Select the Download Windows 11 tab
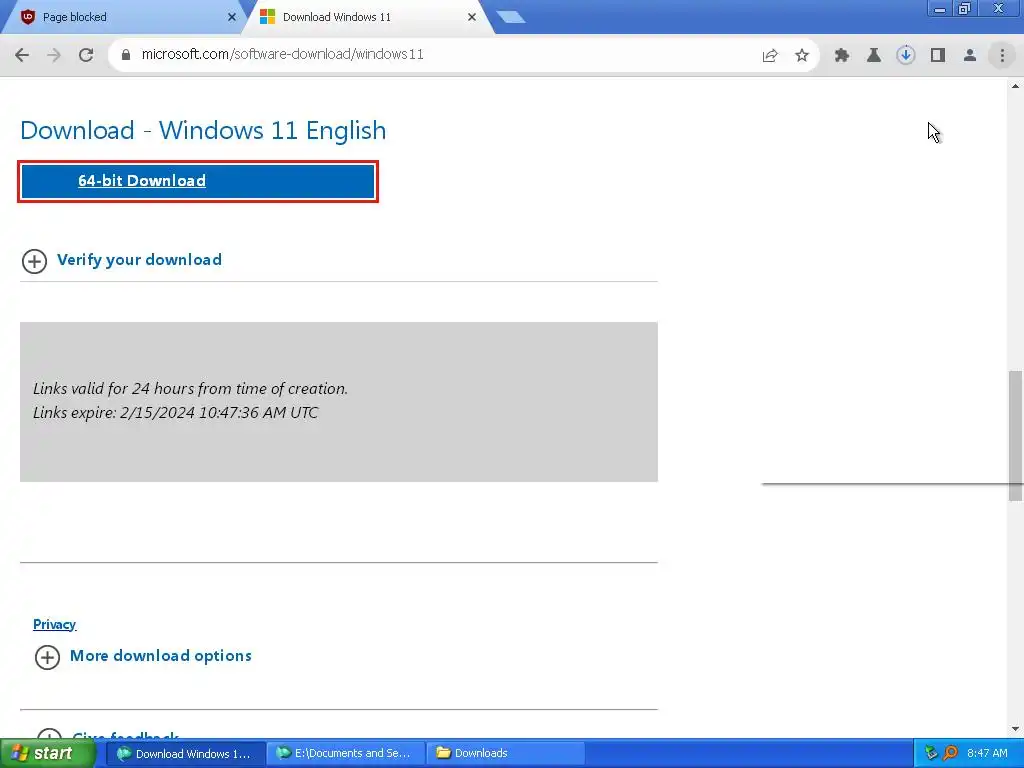This screenshot has height=768, width=1024. tap(366, 18)
